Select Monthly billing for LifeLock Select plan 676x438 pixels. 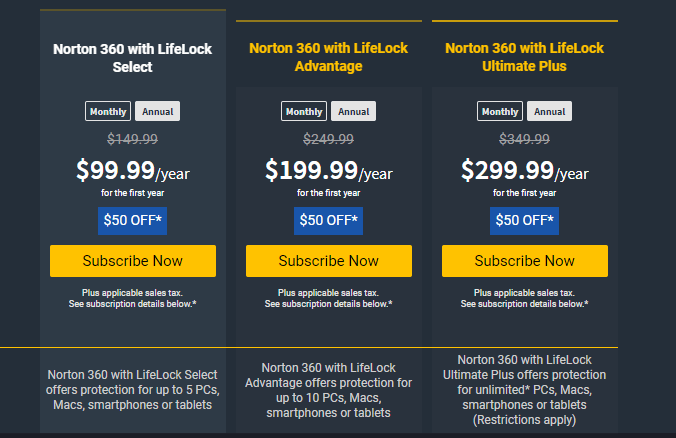[108, 112]
